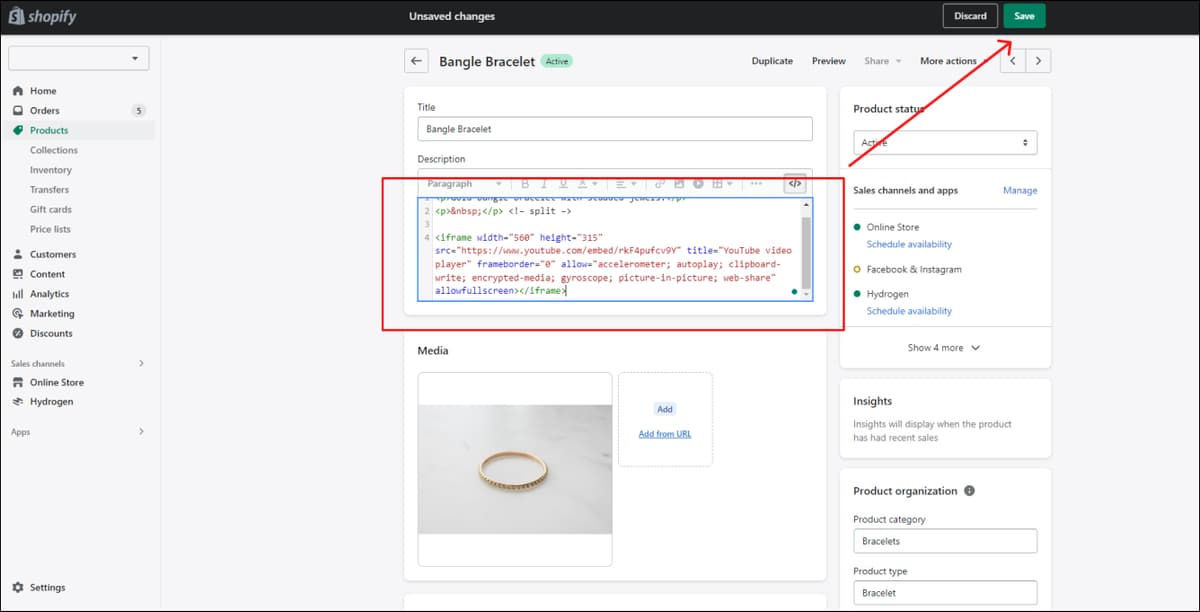Toggle italic formatting in the description toolbar
Image resolution: width=1200 pixels, height=612 pixels.
[x=544, y=184]
